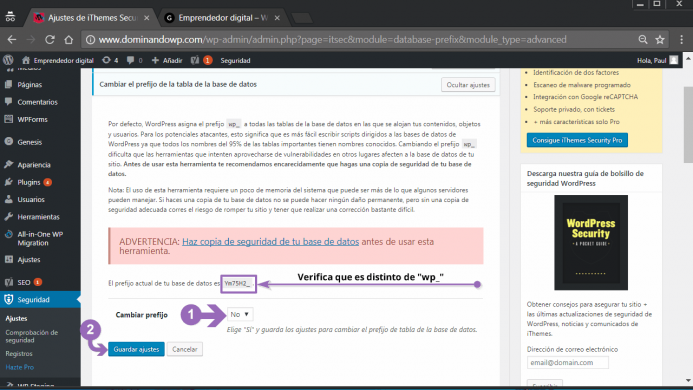Click the Hazte Pro submenu link
The image size is (693, 390).
[x=20, y=367]
